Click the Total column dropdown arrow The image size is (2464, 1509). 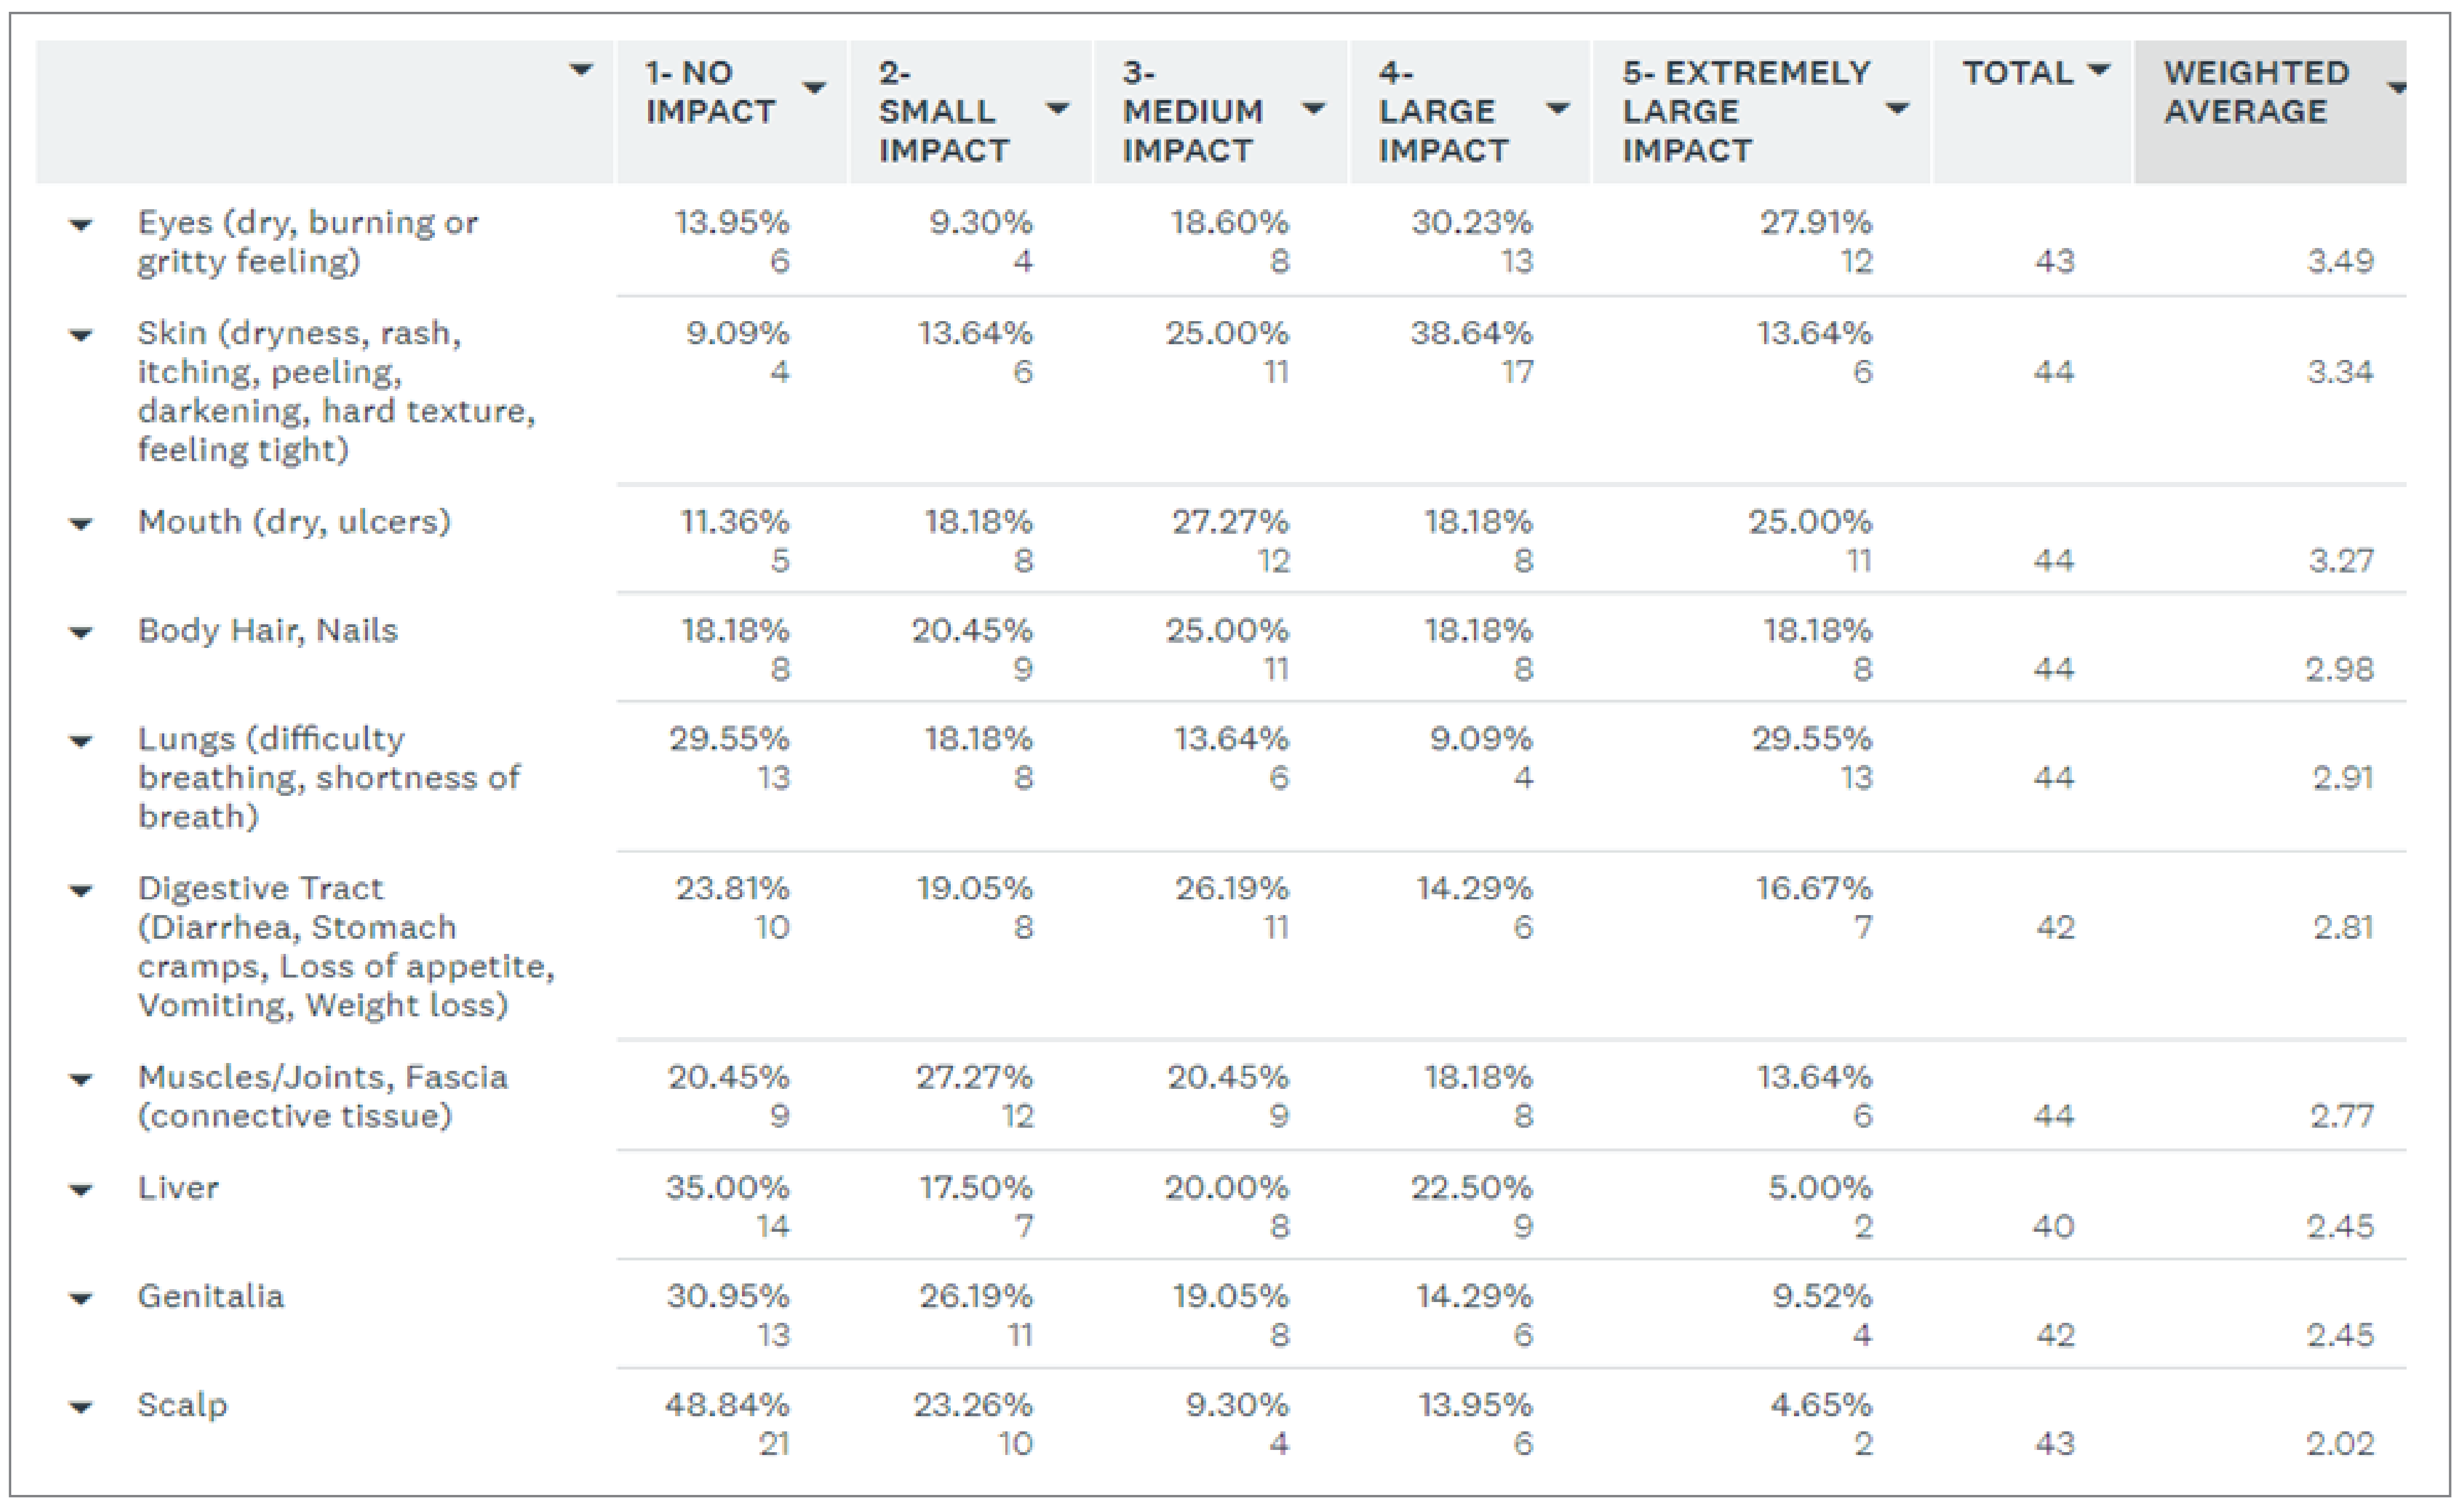click(2100, 70)
